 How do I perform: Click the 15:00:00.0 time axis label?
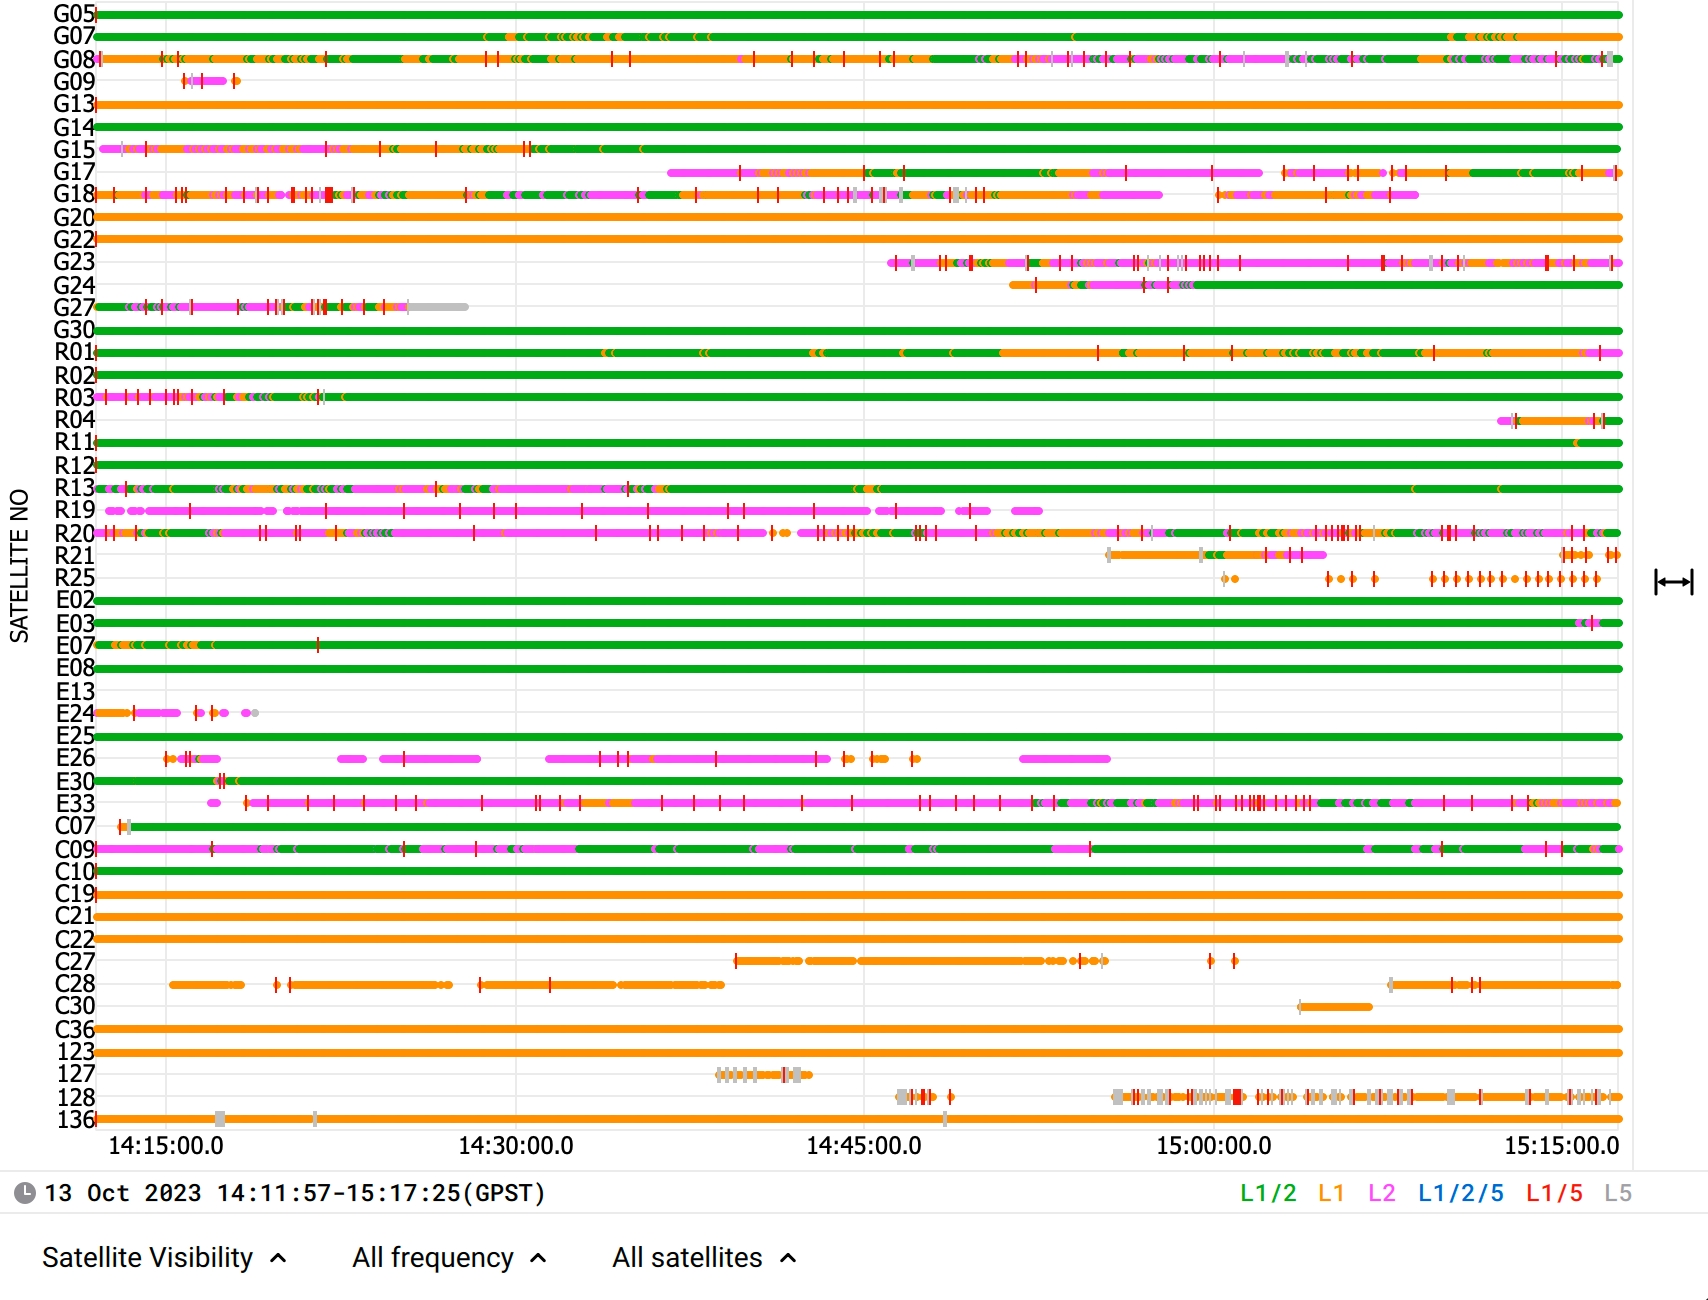(1213, 1146)
